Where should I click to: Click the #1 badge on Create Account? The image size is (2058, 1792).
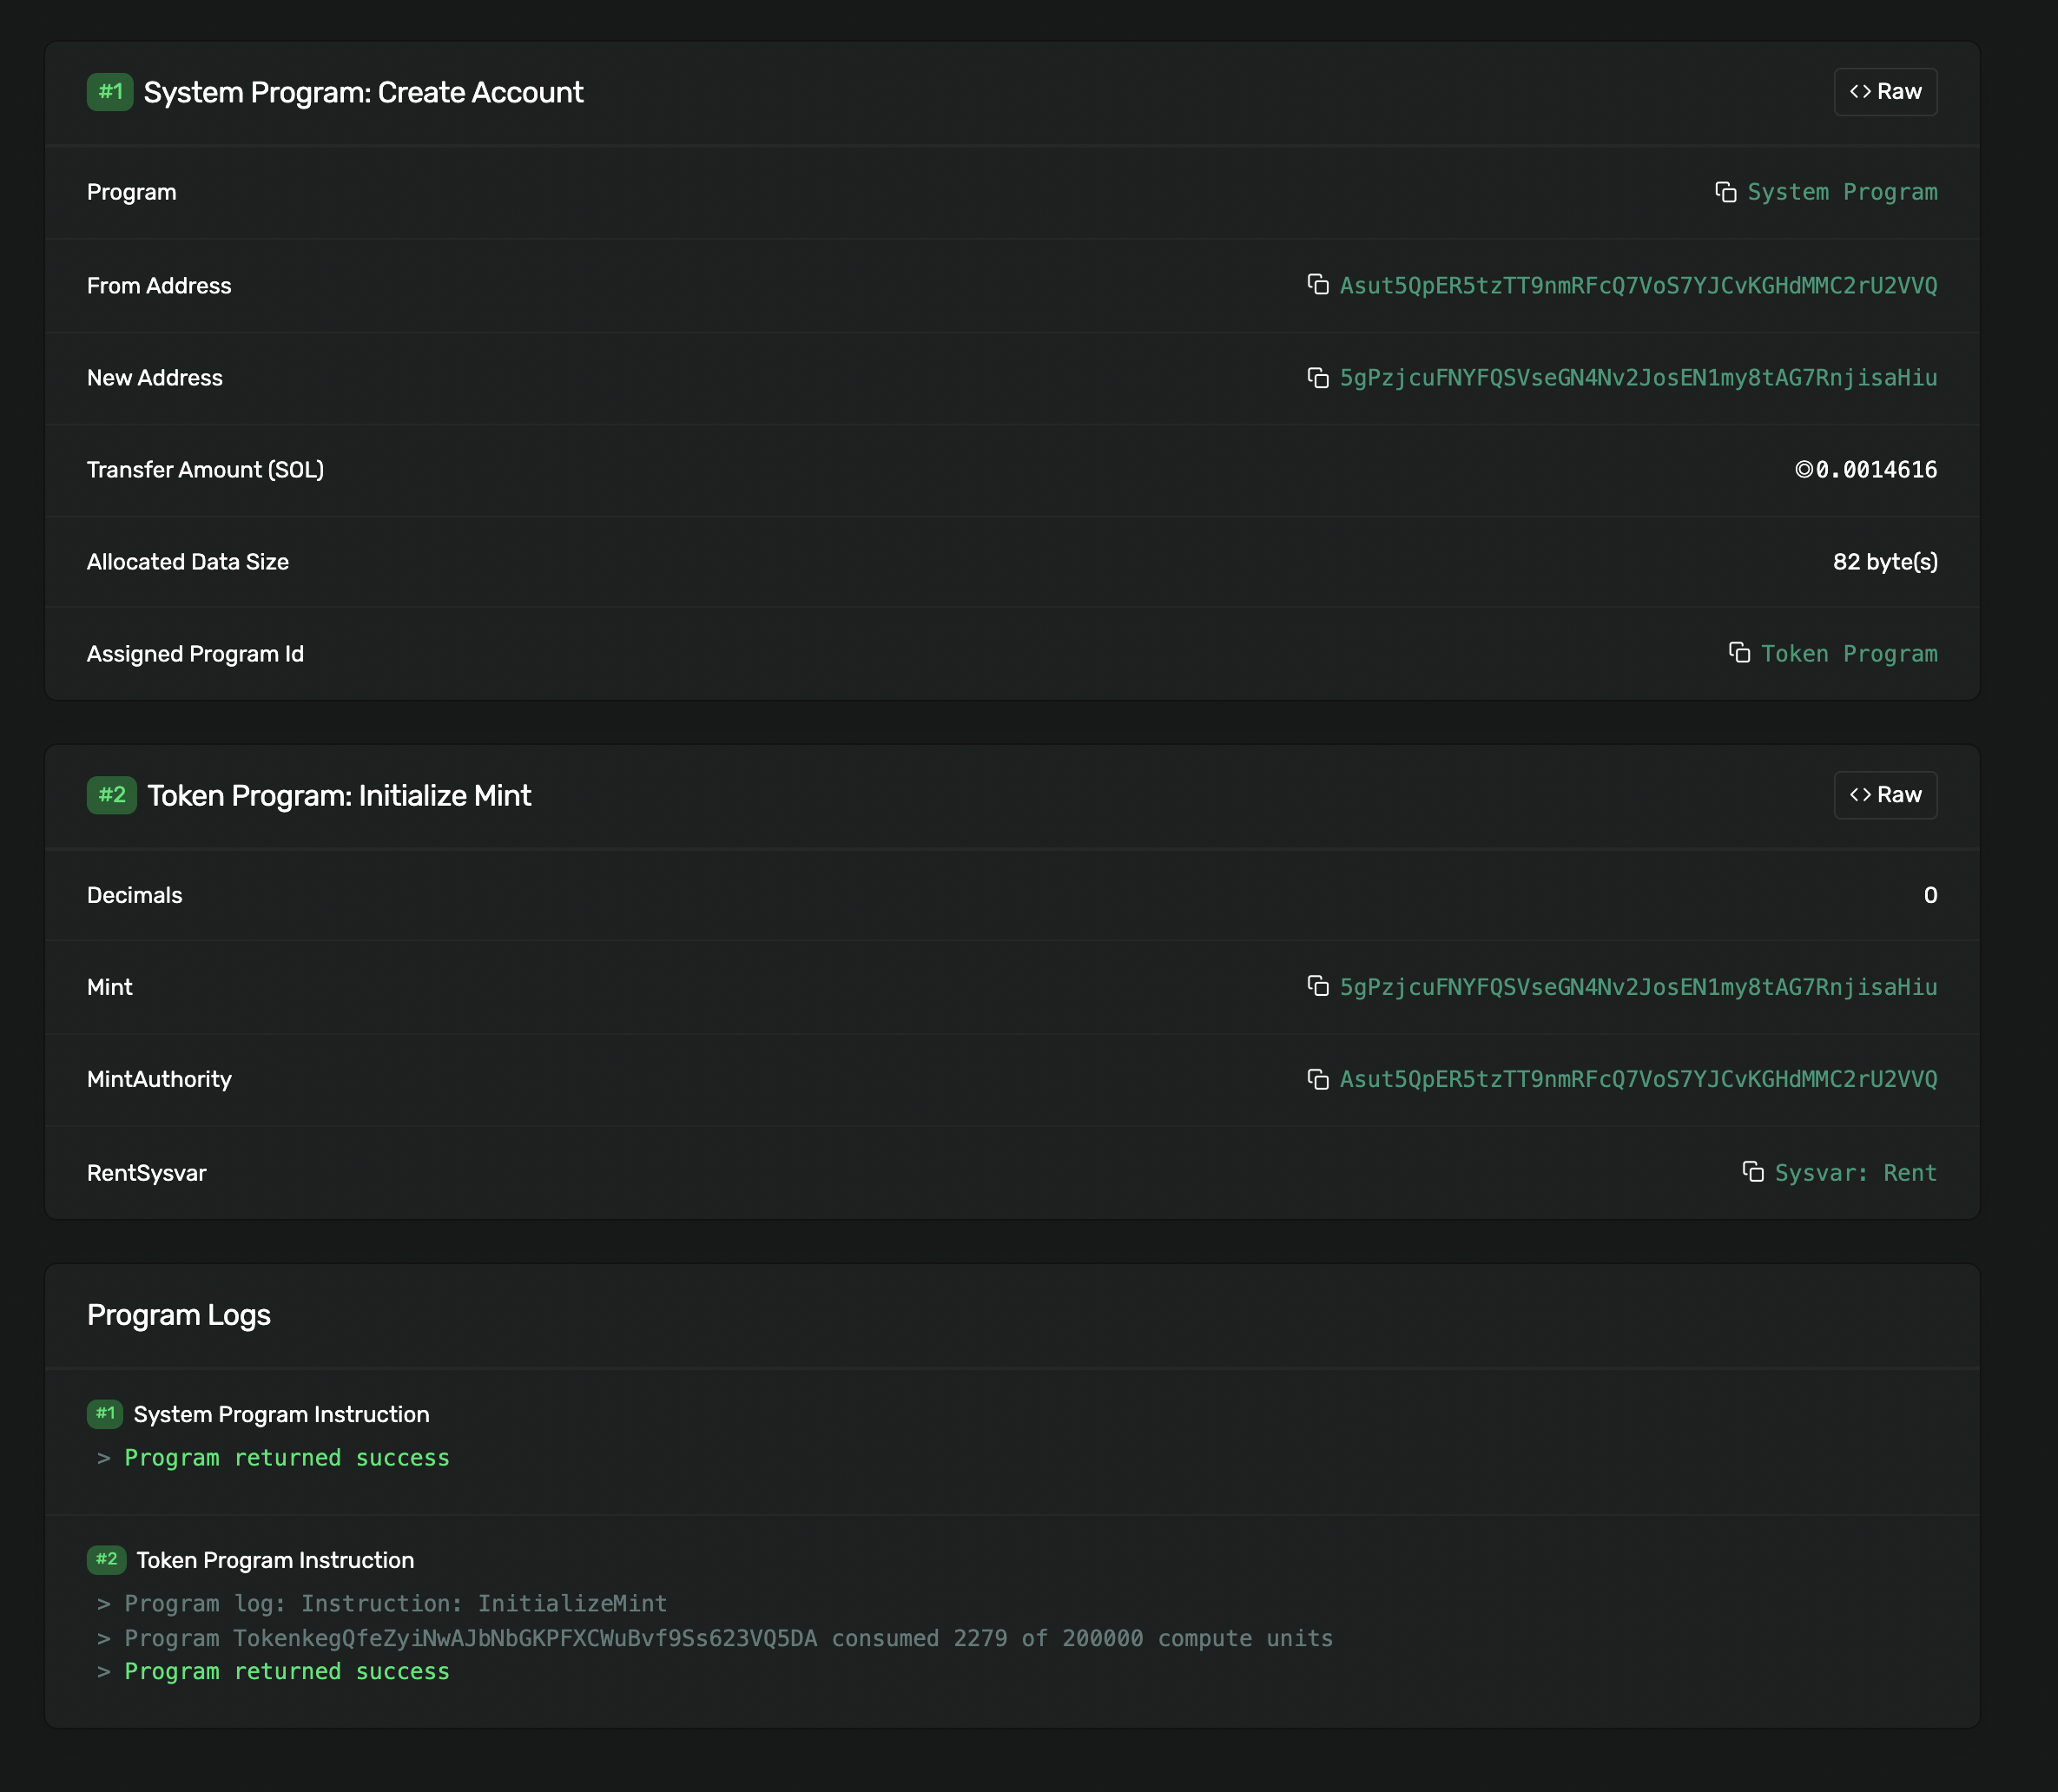[110, 92]
